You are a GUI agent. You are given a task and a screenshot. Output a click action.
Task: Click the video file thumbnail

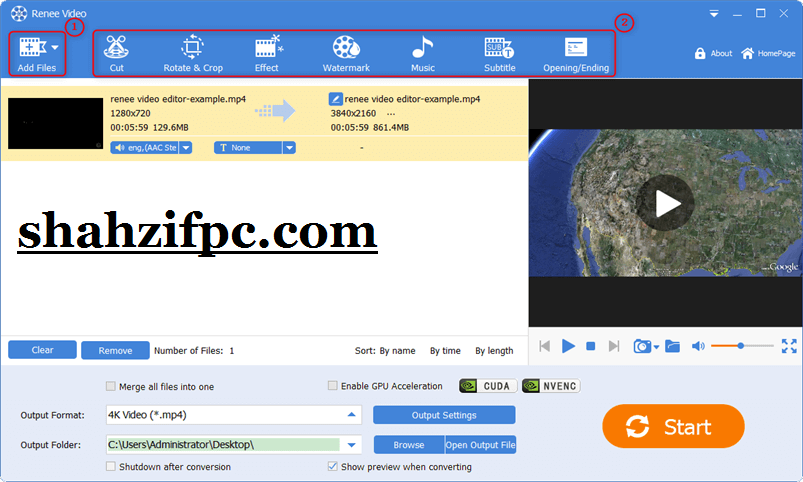(55, 123)
